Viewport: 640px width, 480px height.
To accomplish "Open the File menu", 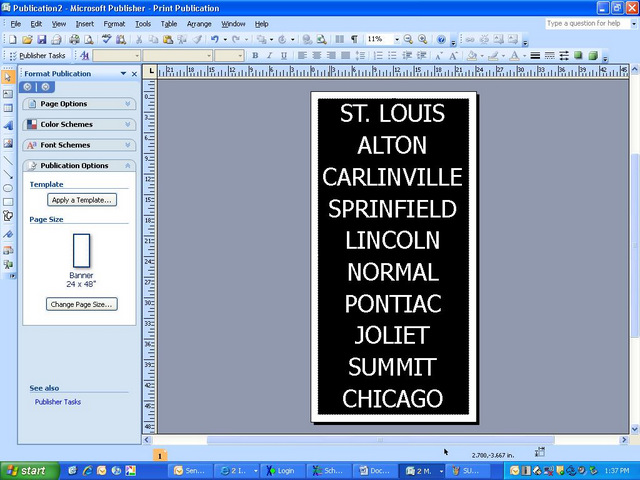I will 16,24.
